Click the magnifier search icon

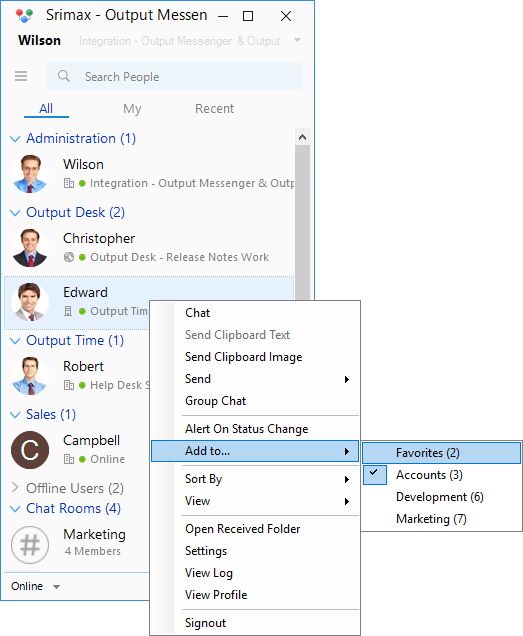point(64,76)
